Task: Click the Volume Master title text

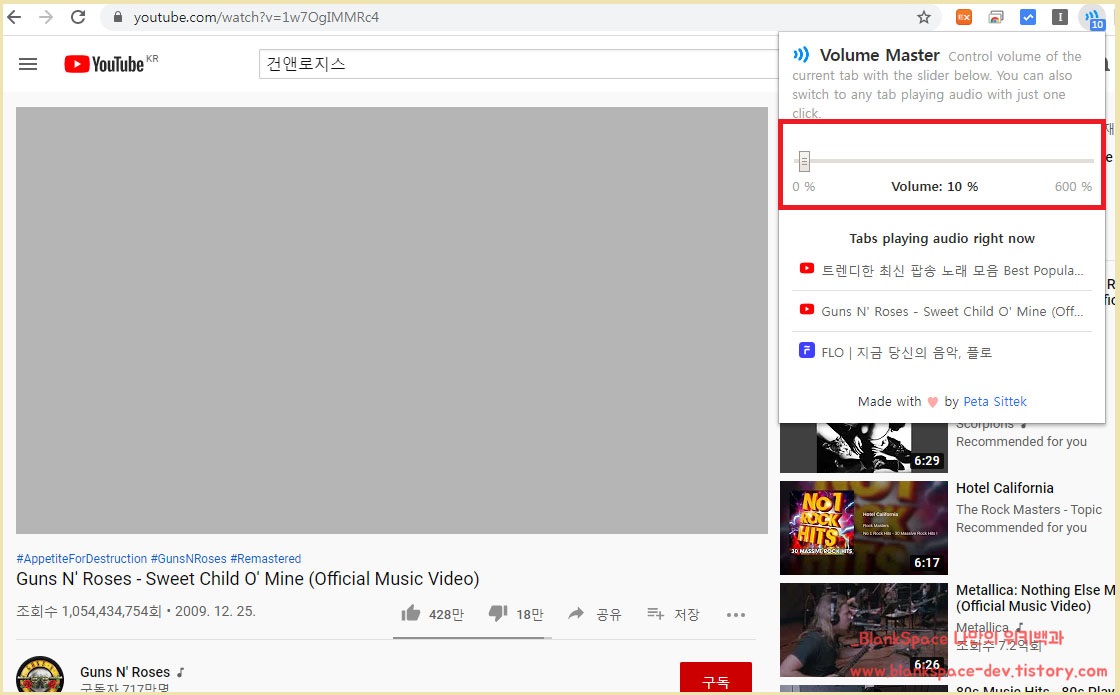Action: point(879,55)
